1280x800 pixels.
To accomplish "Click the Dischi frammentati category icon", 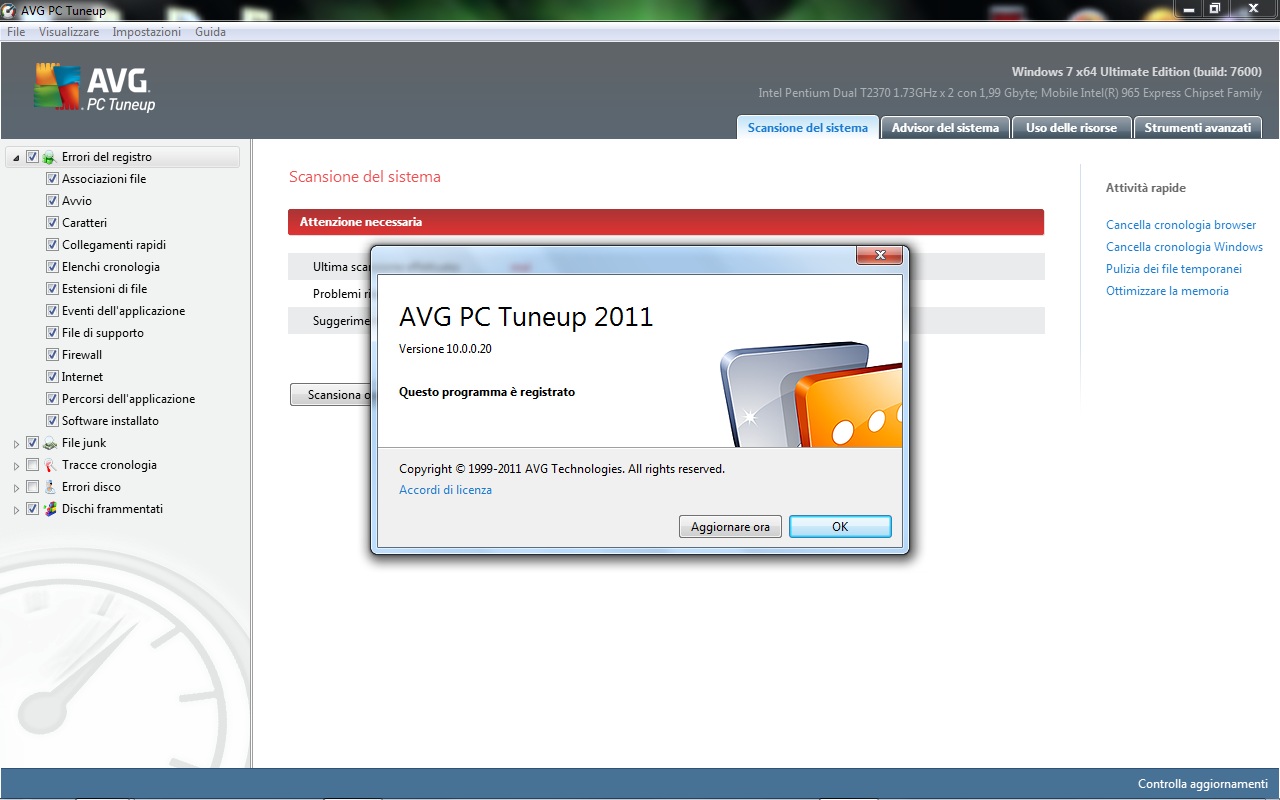I will coord(49,509).
